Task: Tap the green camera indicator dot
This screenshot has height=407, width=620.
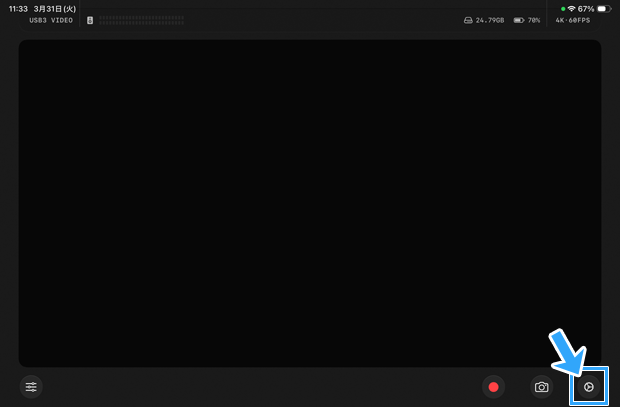Action: (563, 8)
